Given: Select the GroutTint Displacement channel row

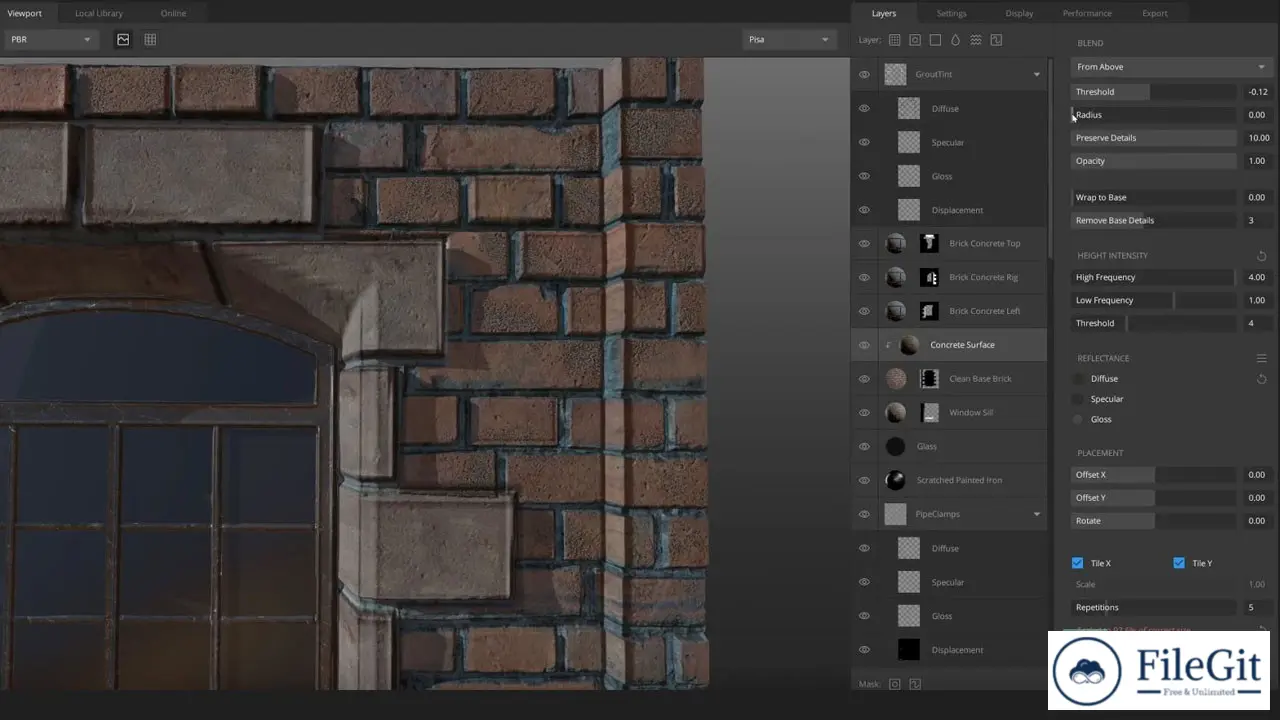Looking at the screenshot, I should coord(949,210).
